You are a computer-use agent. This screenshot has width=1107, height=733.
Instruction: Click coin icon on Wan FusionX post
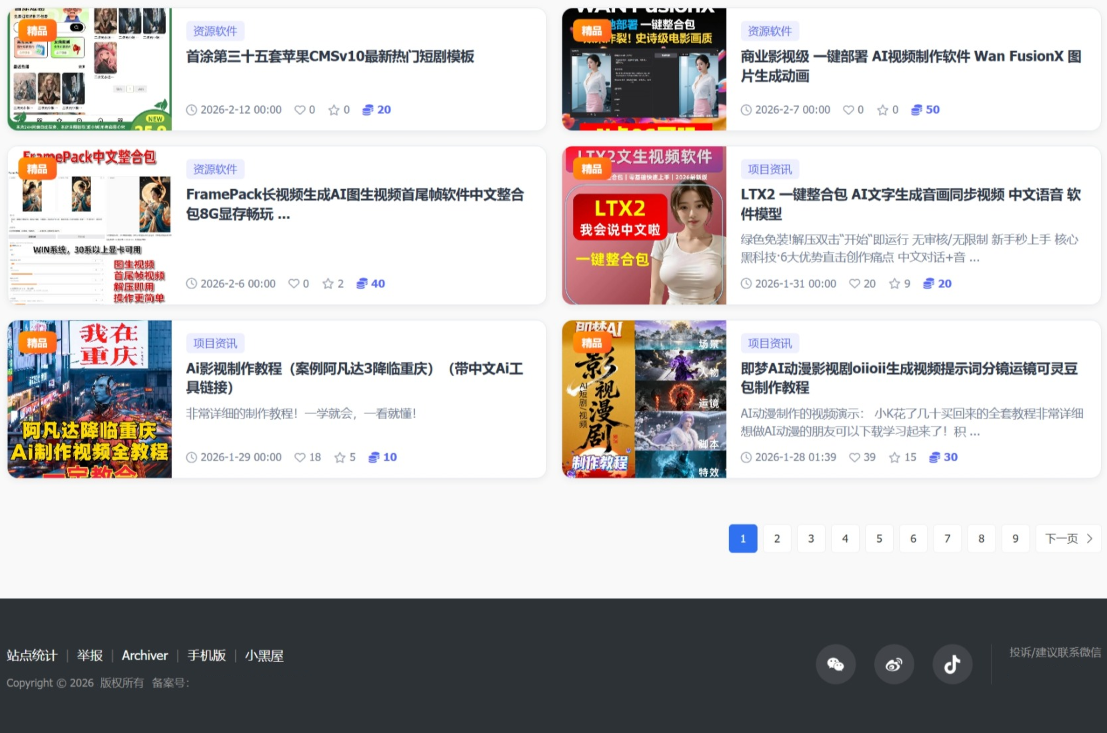(917, 110)
